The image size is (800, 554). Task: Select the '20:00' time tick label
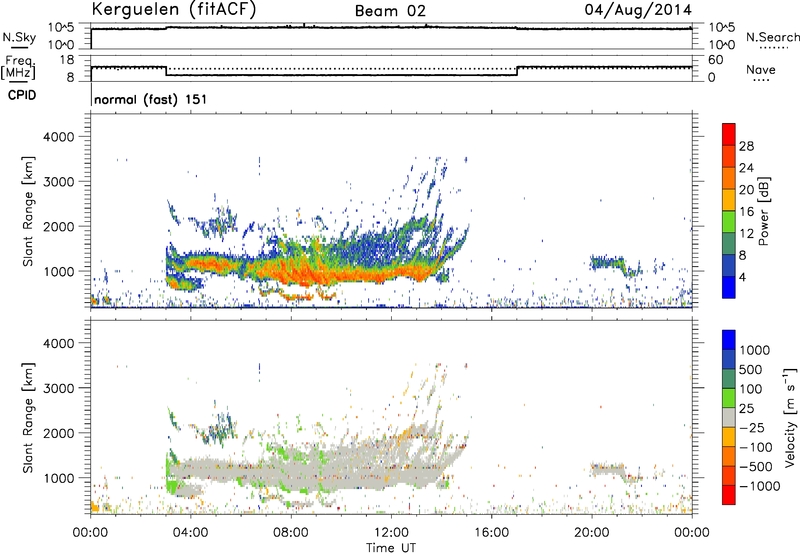[592, 533]
